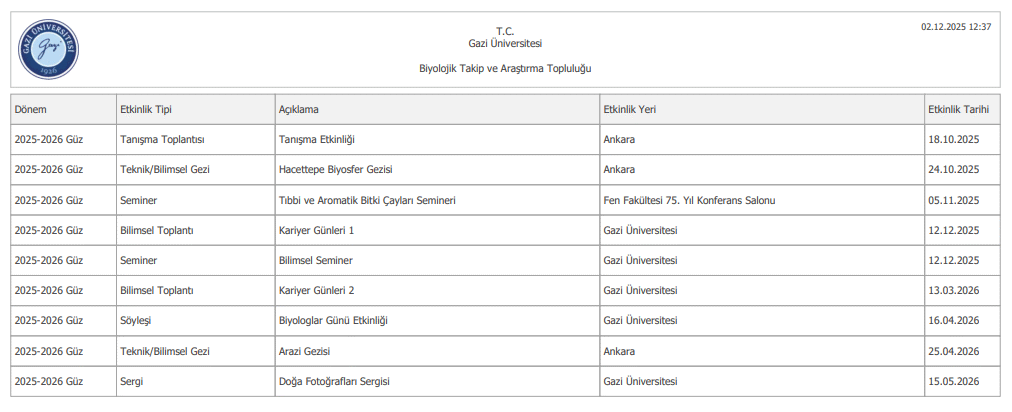This screenshot has width=1012, height=412.
Task: Click the Hacettepe Biyosfer Gezisi entry
Action: 336,170
